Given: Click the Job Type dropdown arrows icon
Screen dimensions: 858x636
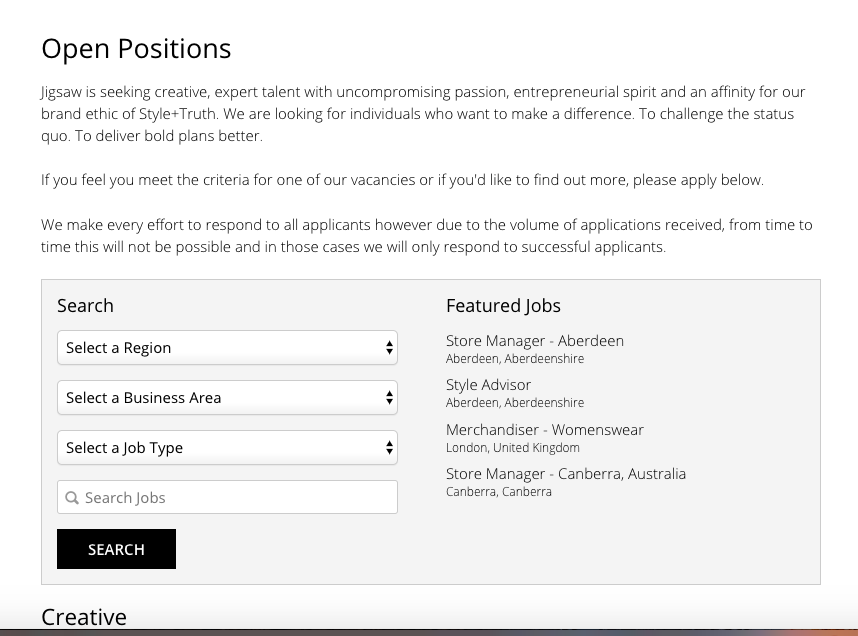Looking at the screenshot, I should pos(389,448).
